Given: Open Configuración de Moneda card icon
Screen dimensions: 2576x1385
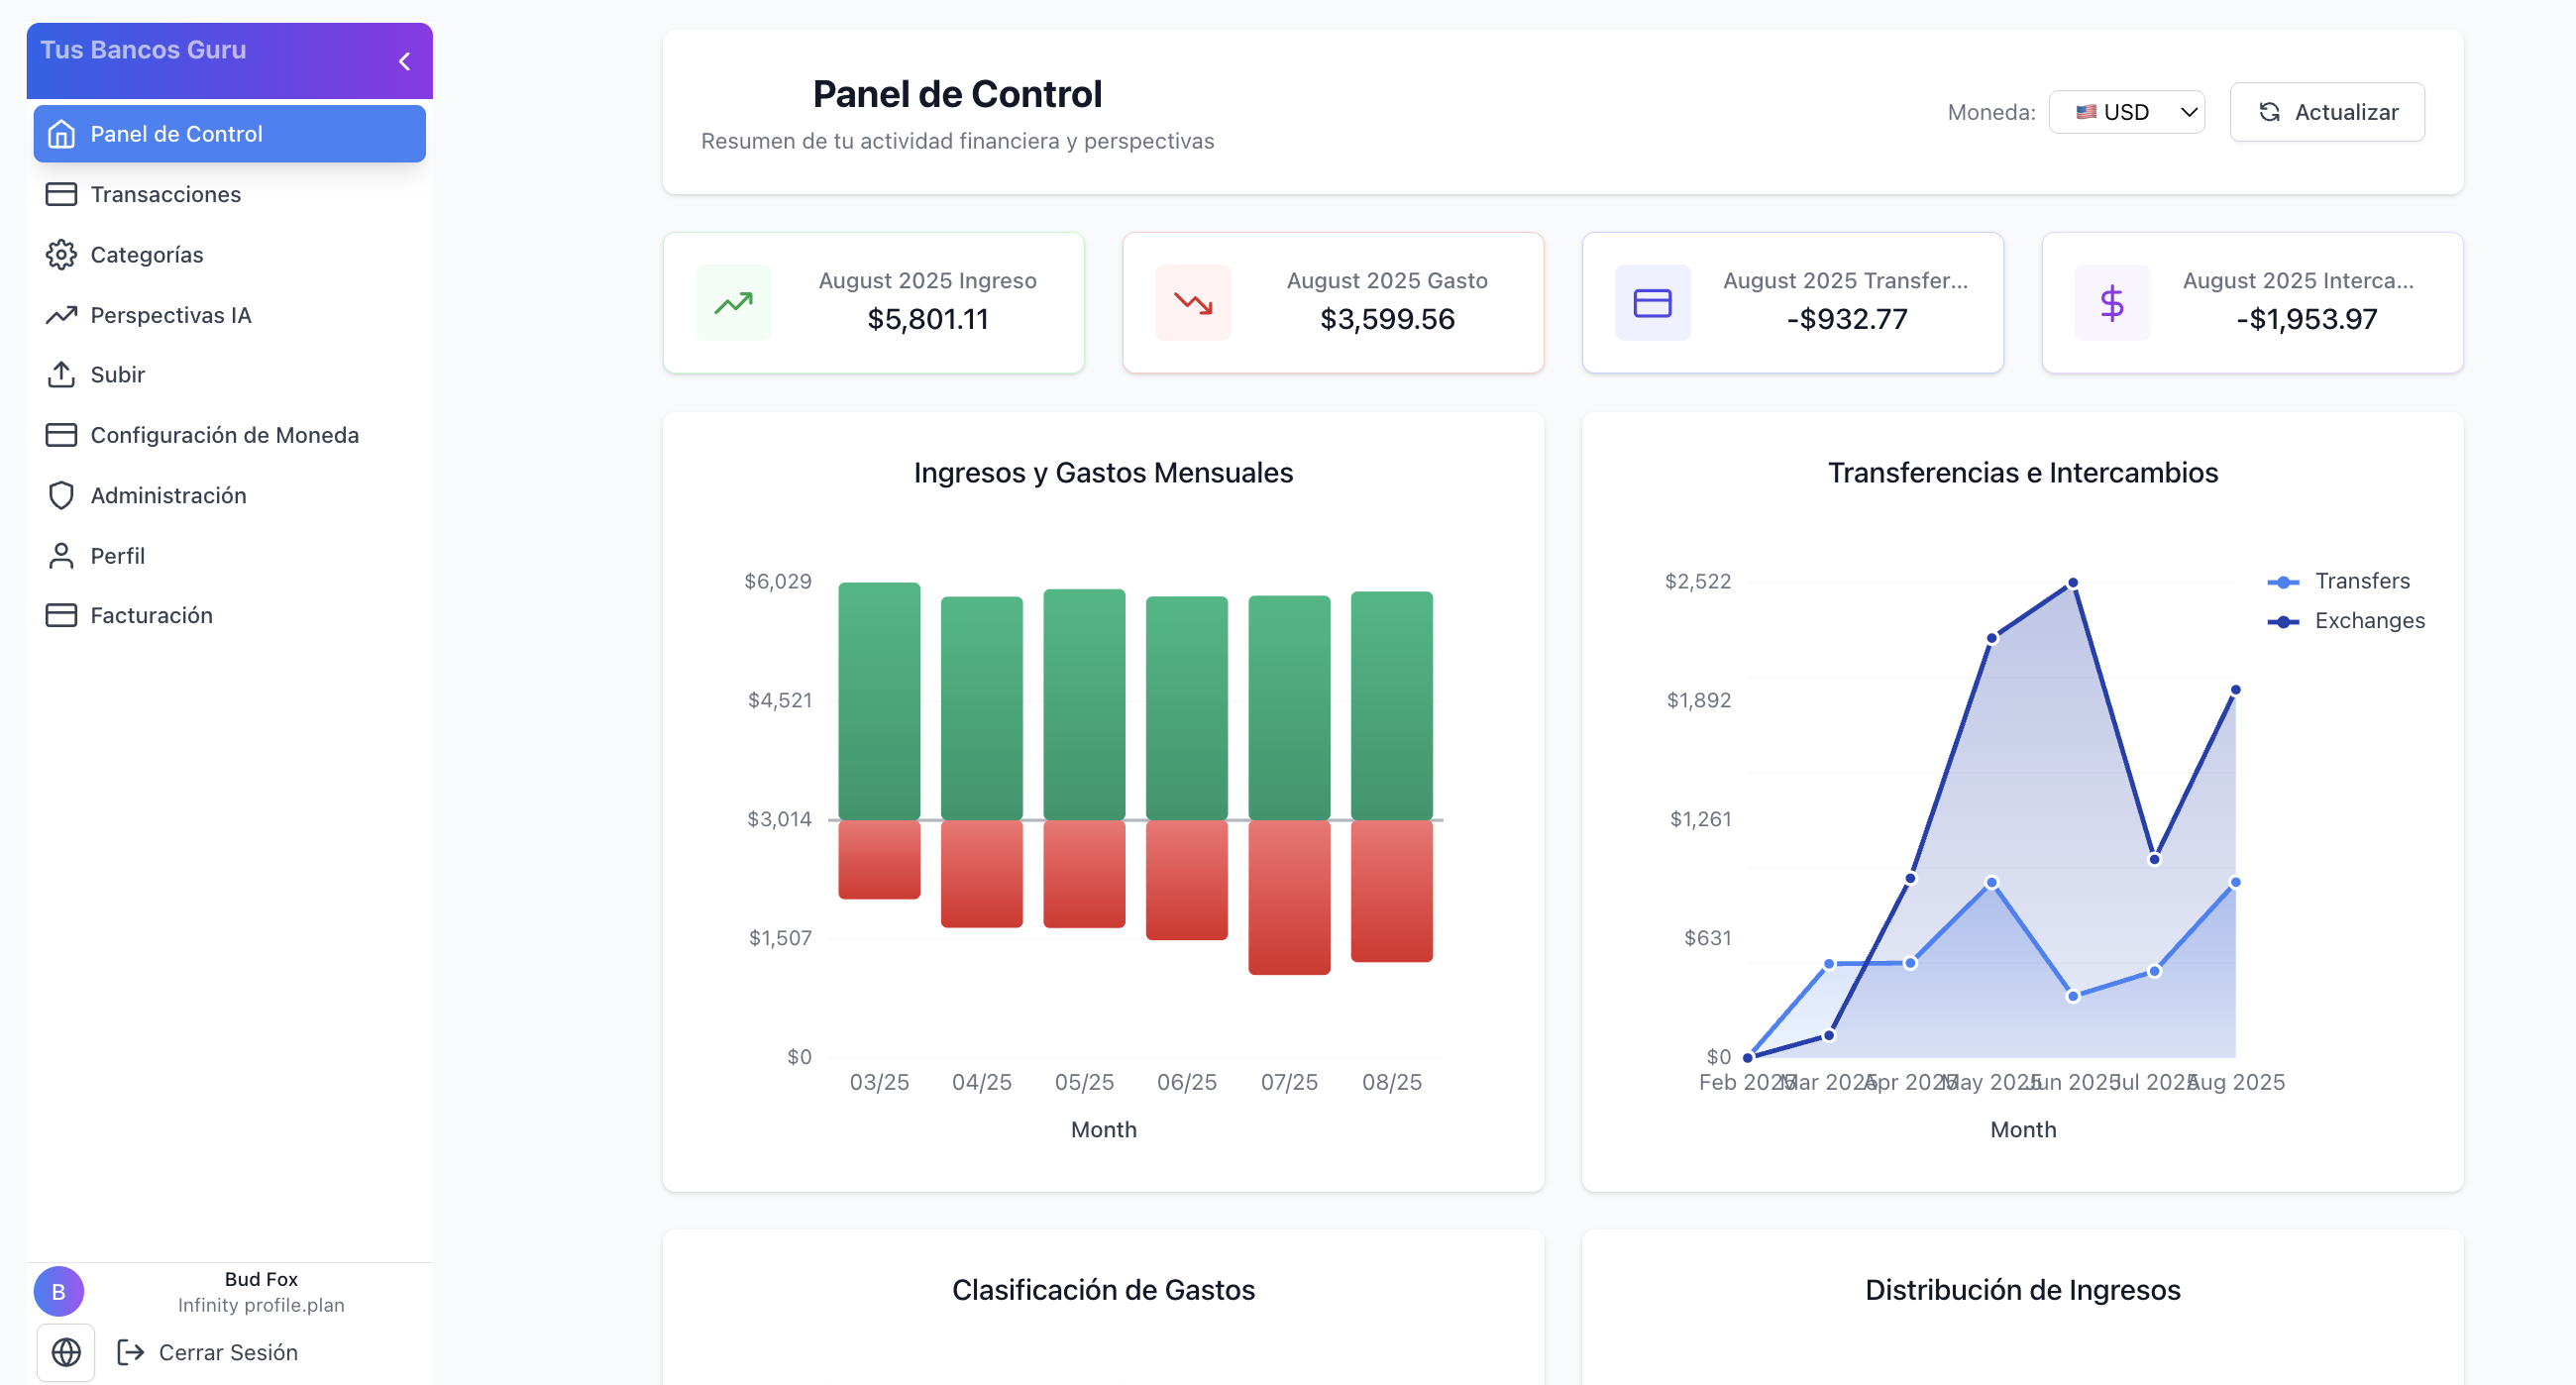Looking at the screenshot, I should coord(61,434).
